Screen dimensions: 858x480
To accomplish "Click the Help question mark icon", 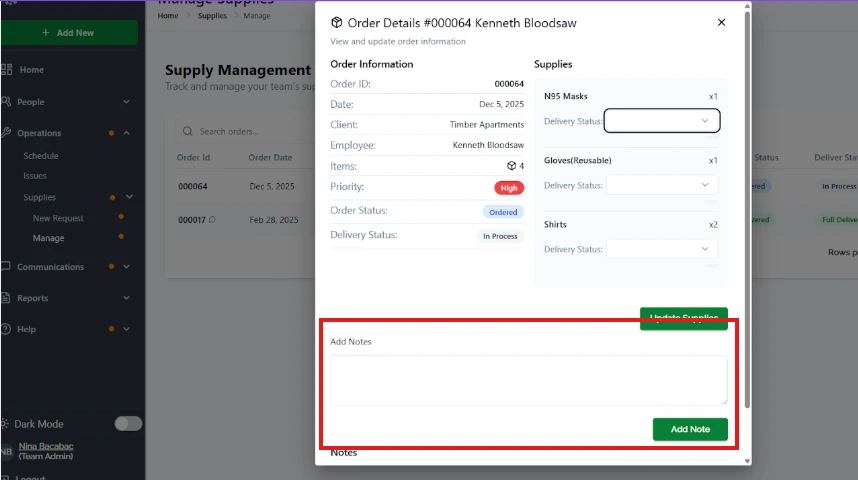I will coord(7,329).
